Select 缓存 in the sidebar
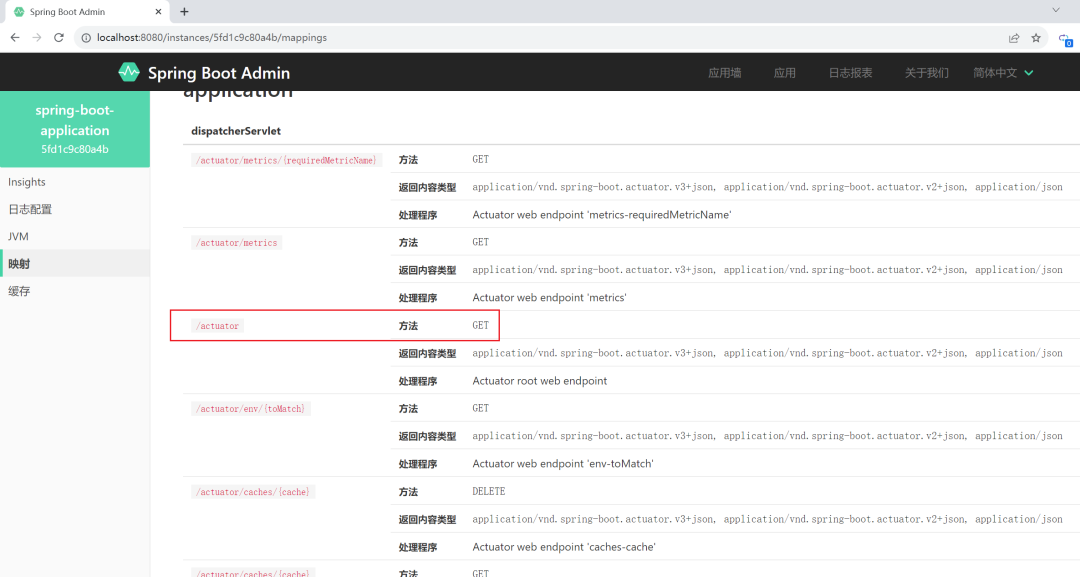The width and height of the screenshot is (1080, 577). point(75,291)
